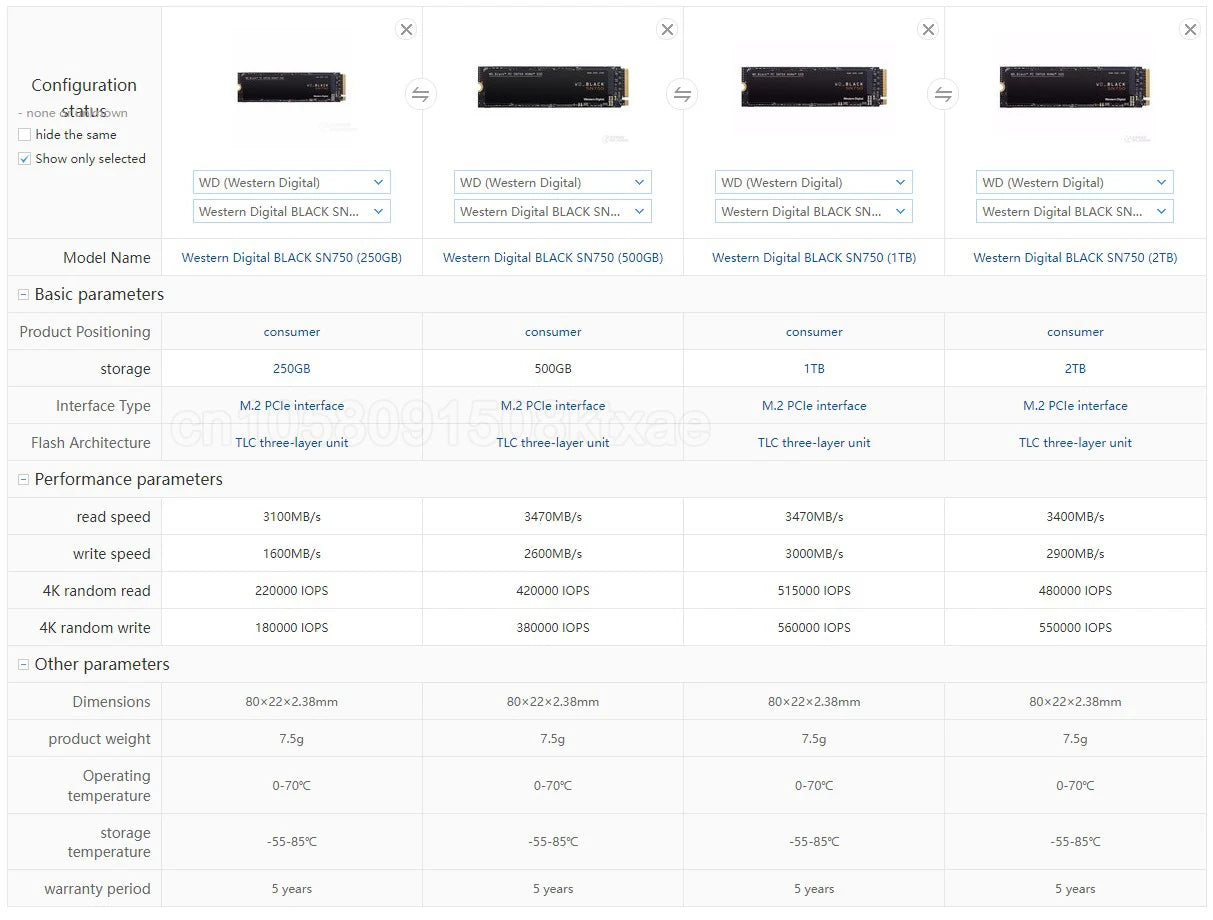Remove SN750 500GB from the comparison
The image size is (1213, 920).
click(667, 29)
